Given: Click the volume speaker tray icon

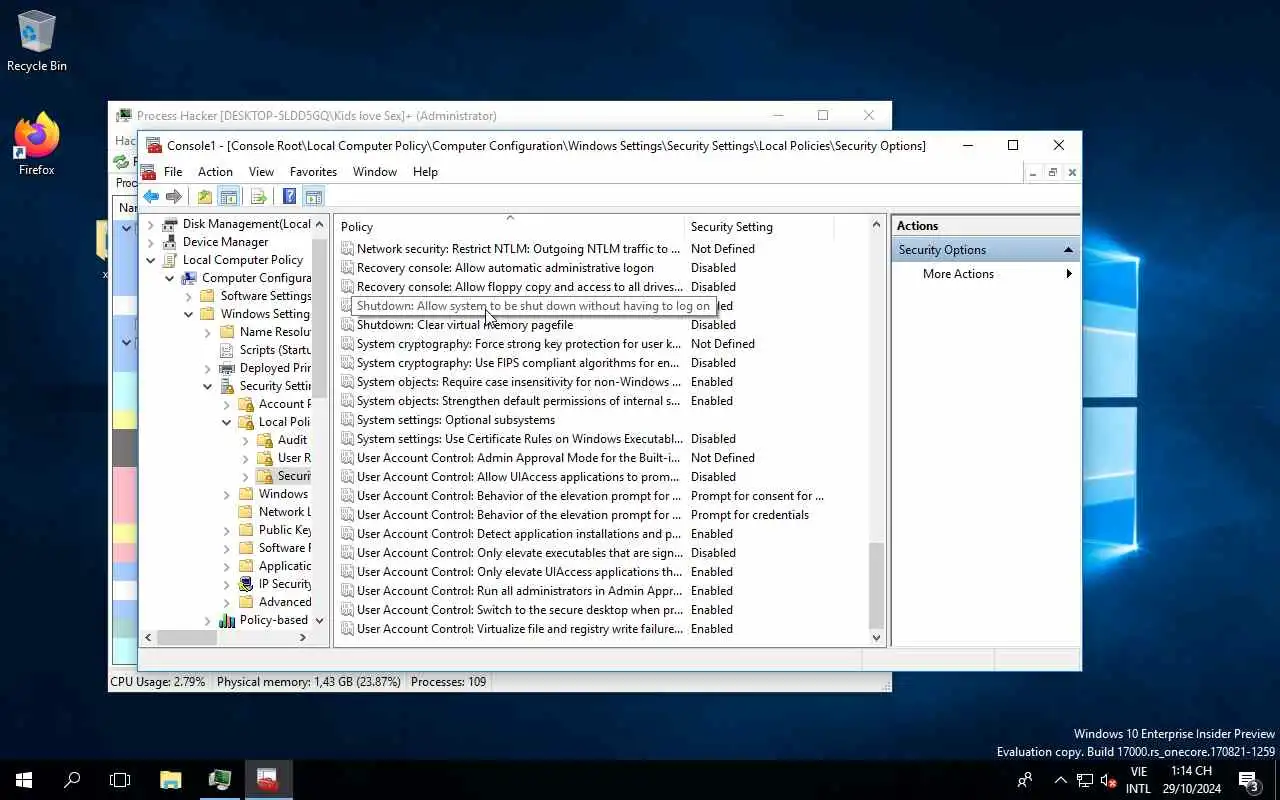Looking at the screenshot, I should [x=1108, y=780].
